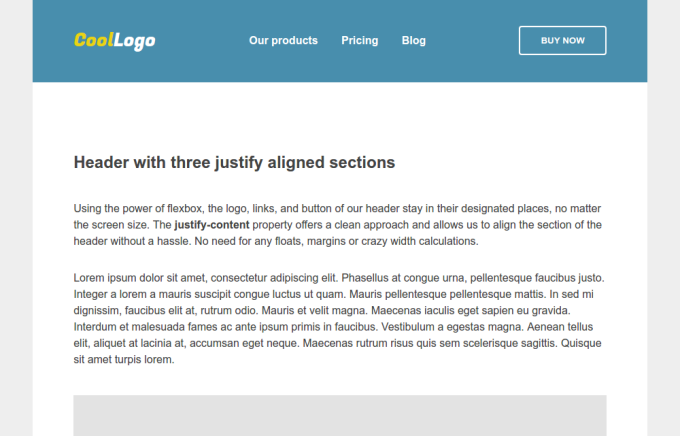Click the "Header with three justify aligned sections" heading
This screenshot has width=680, height=436.
click(234, 162)
